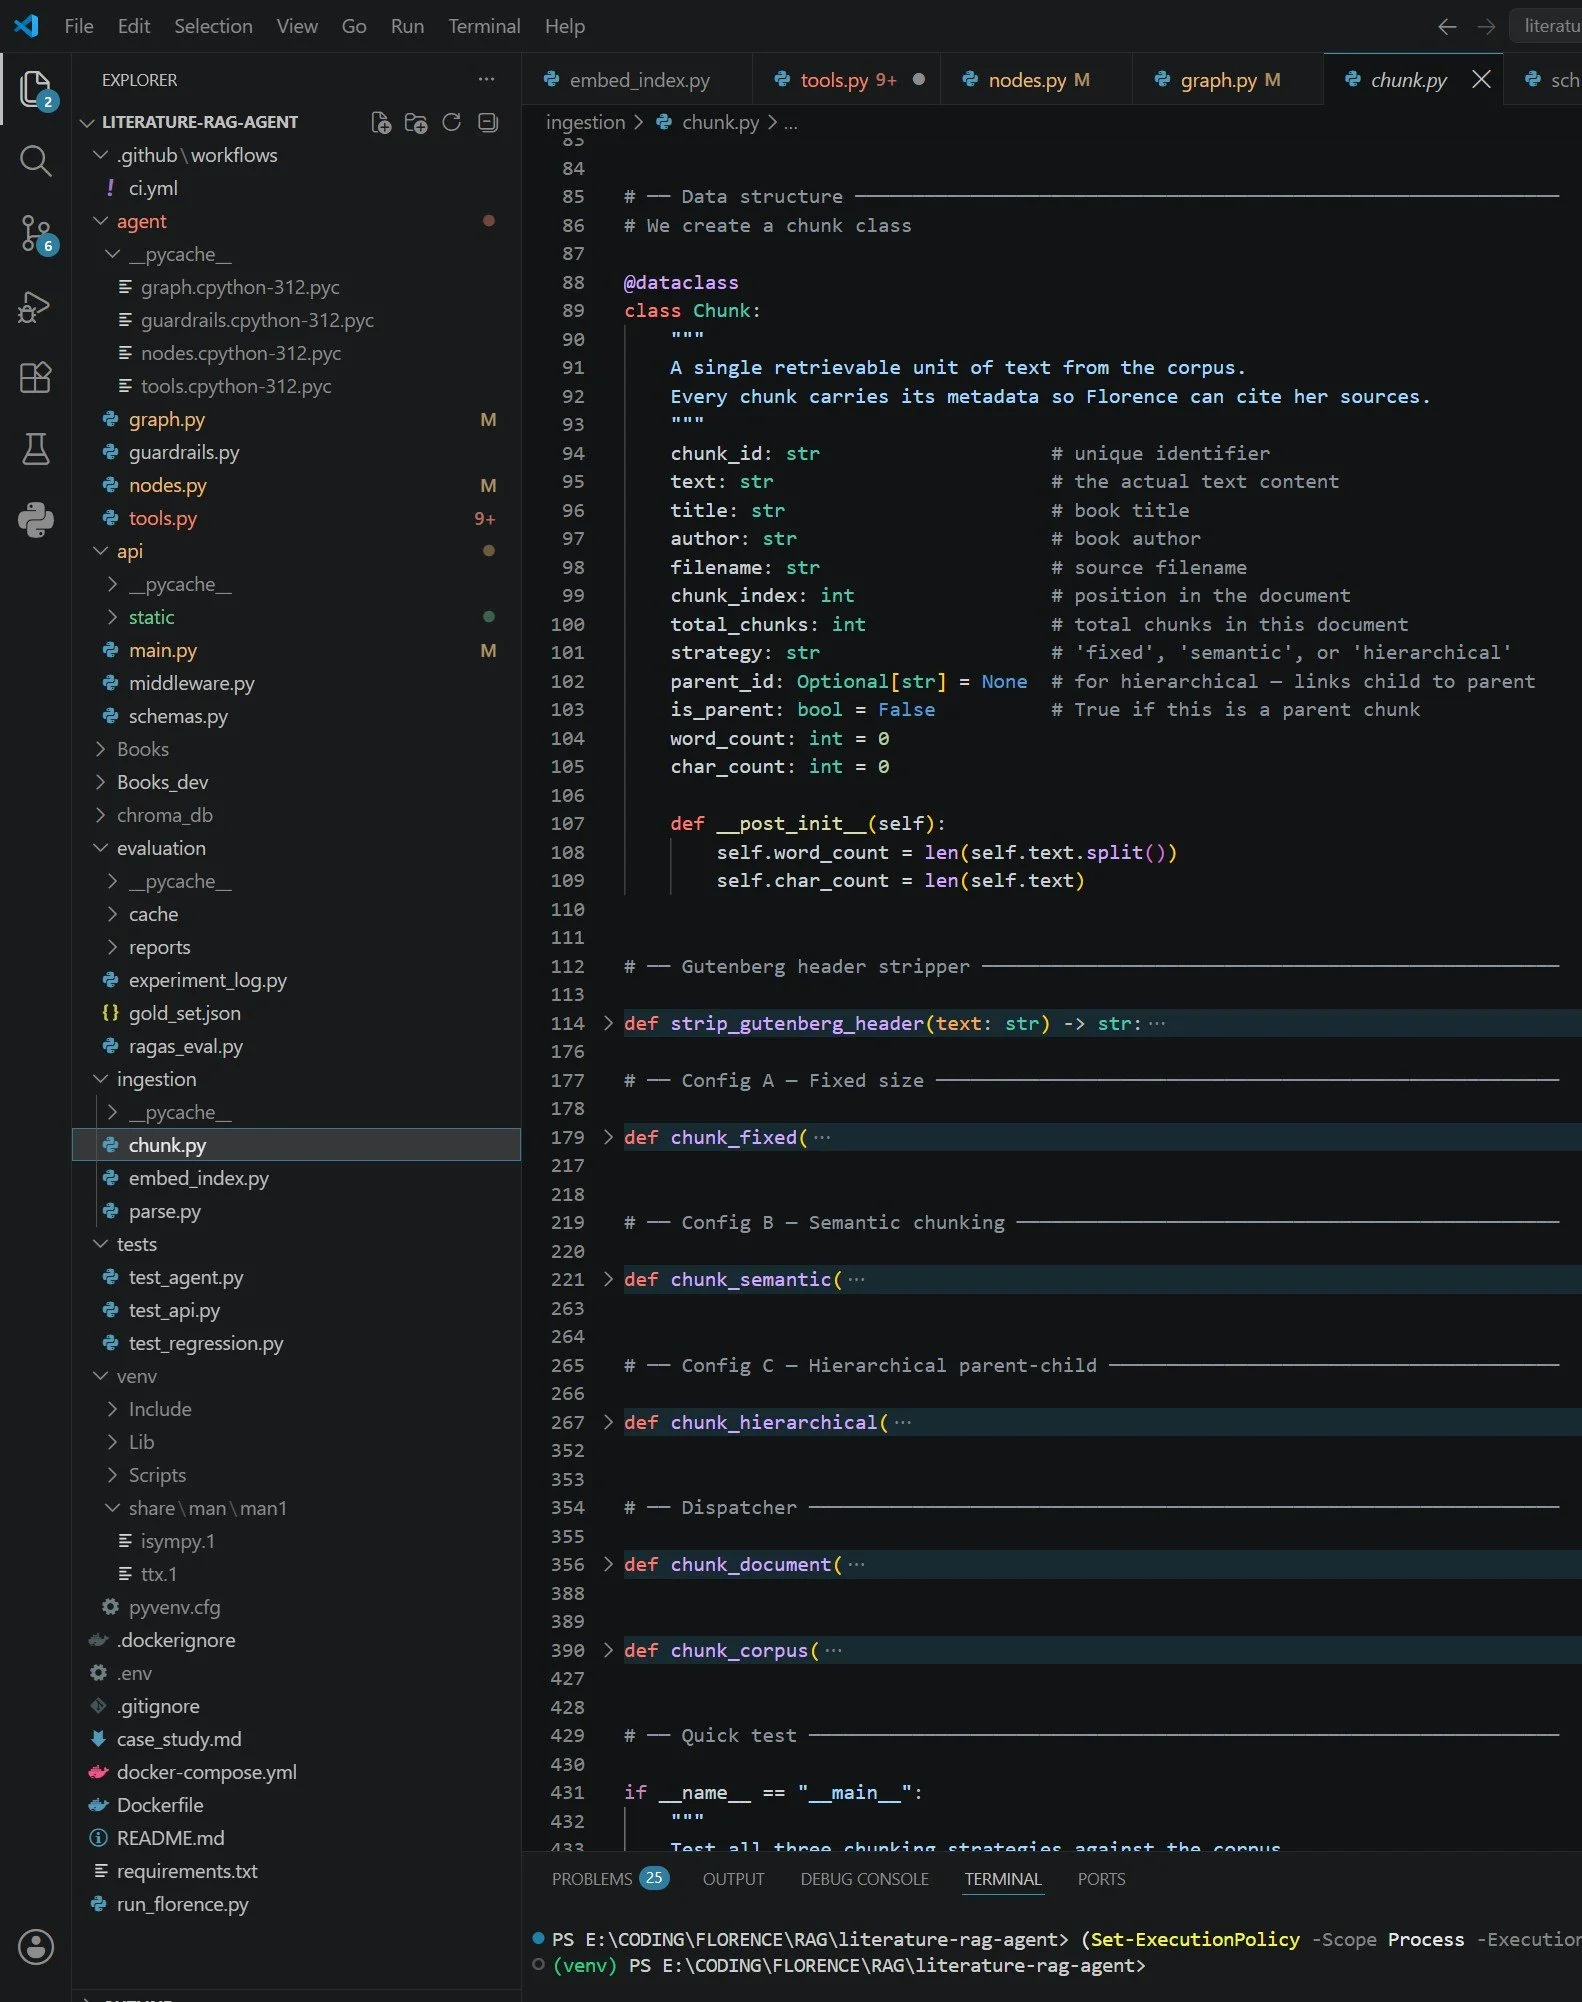The width and height of the screenshot is (1582, 2002).
Task: Open the File menu
Action: pyautogui.click(x=78, y=26)
